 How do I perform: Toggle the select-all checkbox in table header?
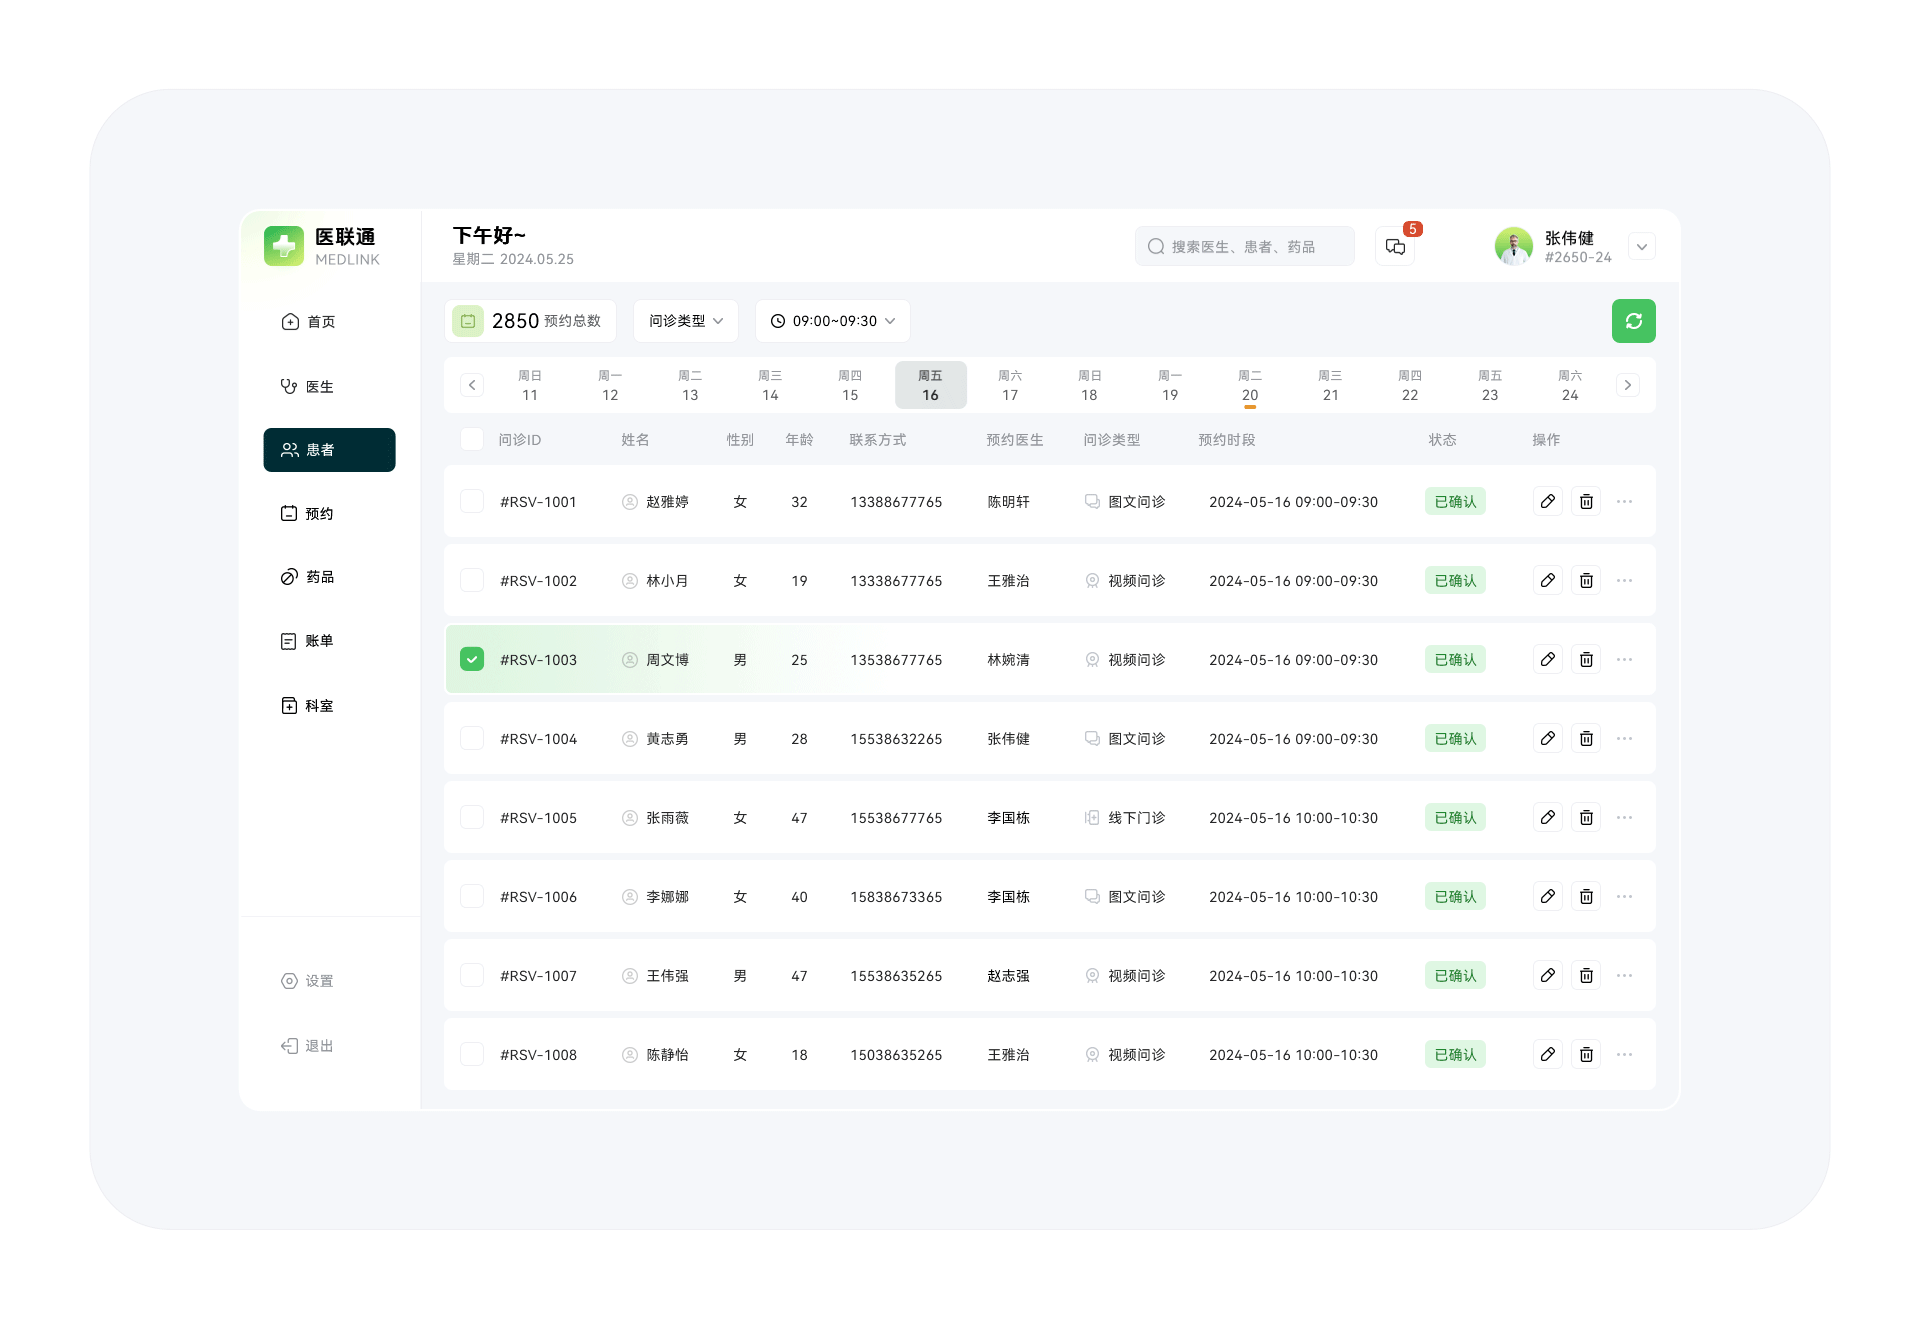point(472,439)
